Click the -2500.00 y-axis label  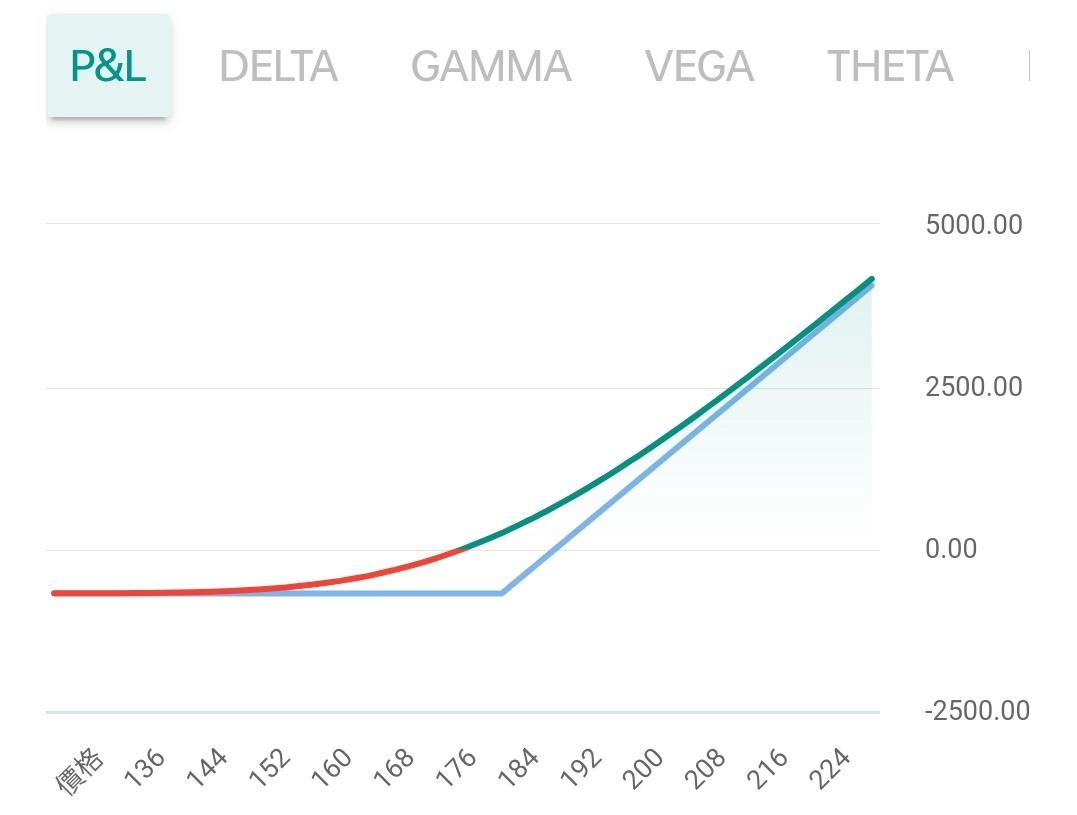point(976,711)
